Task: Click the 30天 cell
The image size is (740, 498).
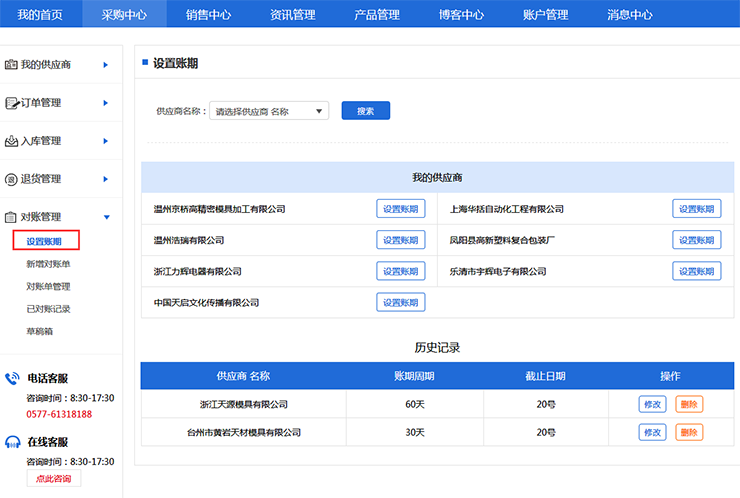Action: 415,432
